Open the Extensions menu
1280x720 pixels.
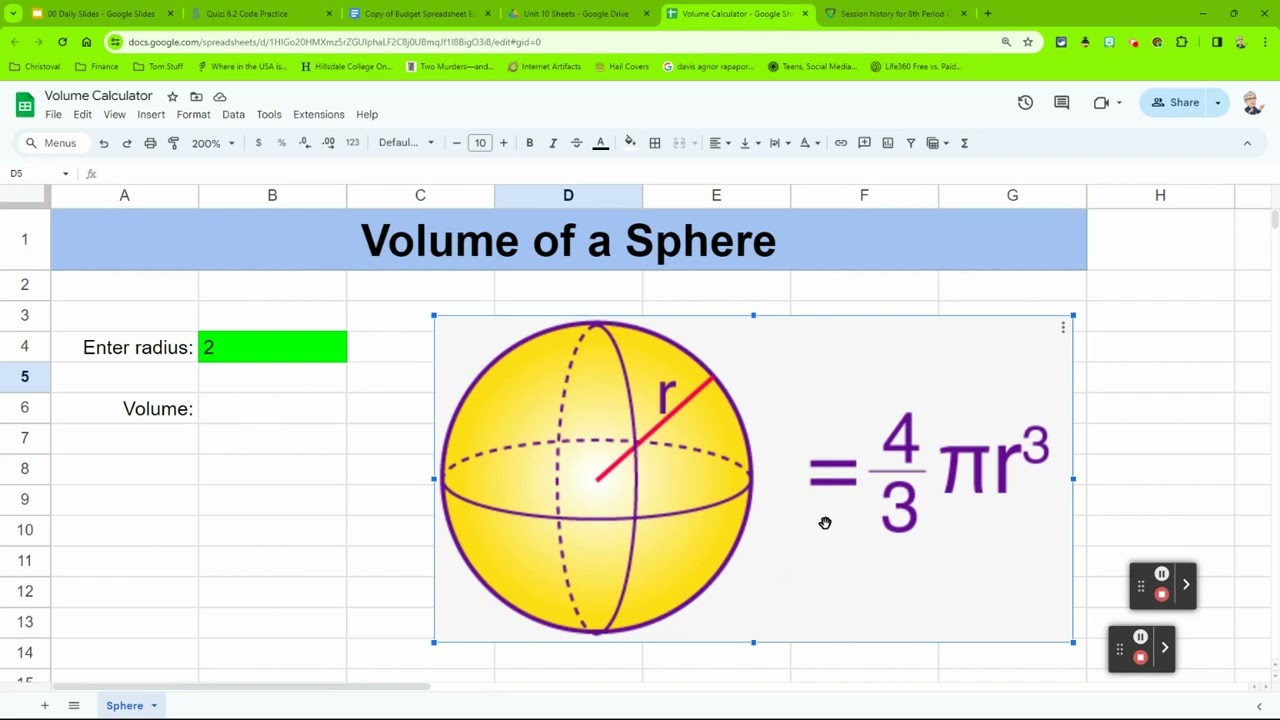click(318, 114)
